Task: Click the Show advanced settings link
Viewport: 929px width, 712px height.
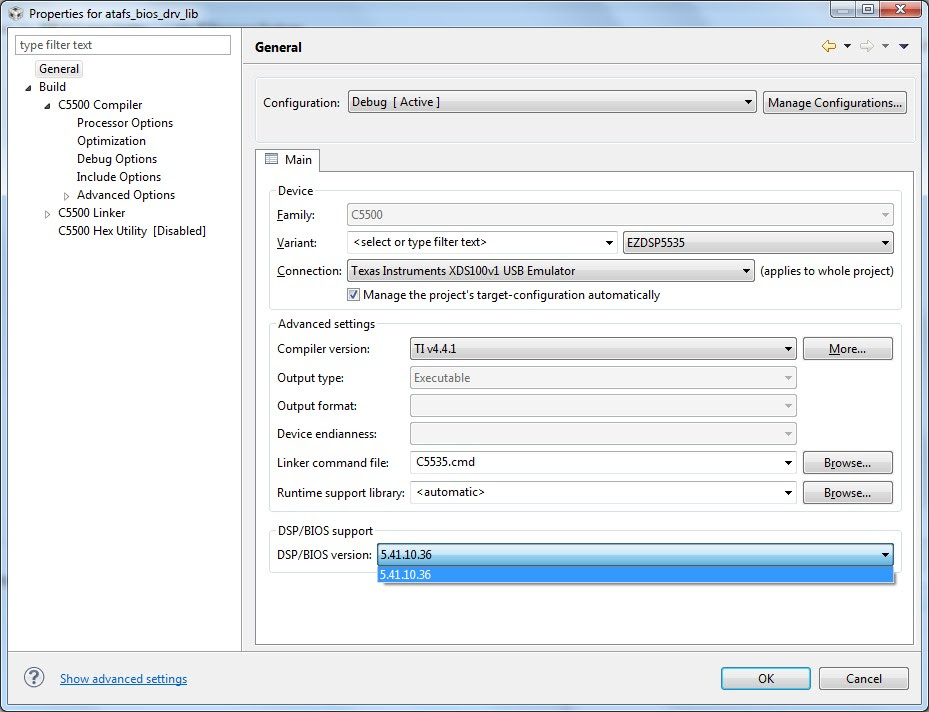Action: pos(123,679)
